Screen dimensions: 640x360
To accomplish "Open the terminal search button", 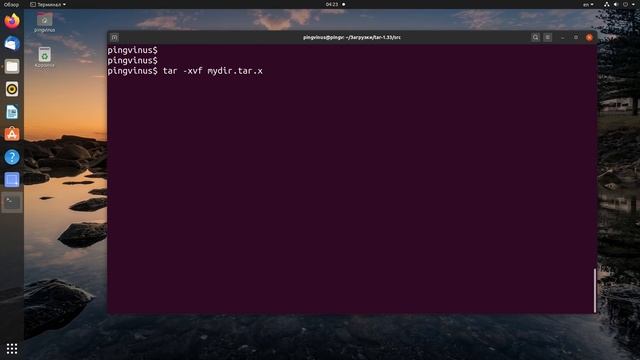I will pyautogui.click(x=536, y=38).
